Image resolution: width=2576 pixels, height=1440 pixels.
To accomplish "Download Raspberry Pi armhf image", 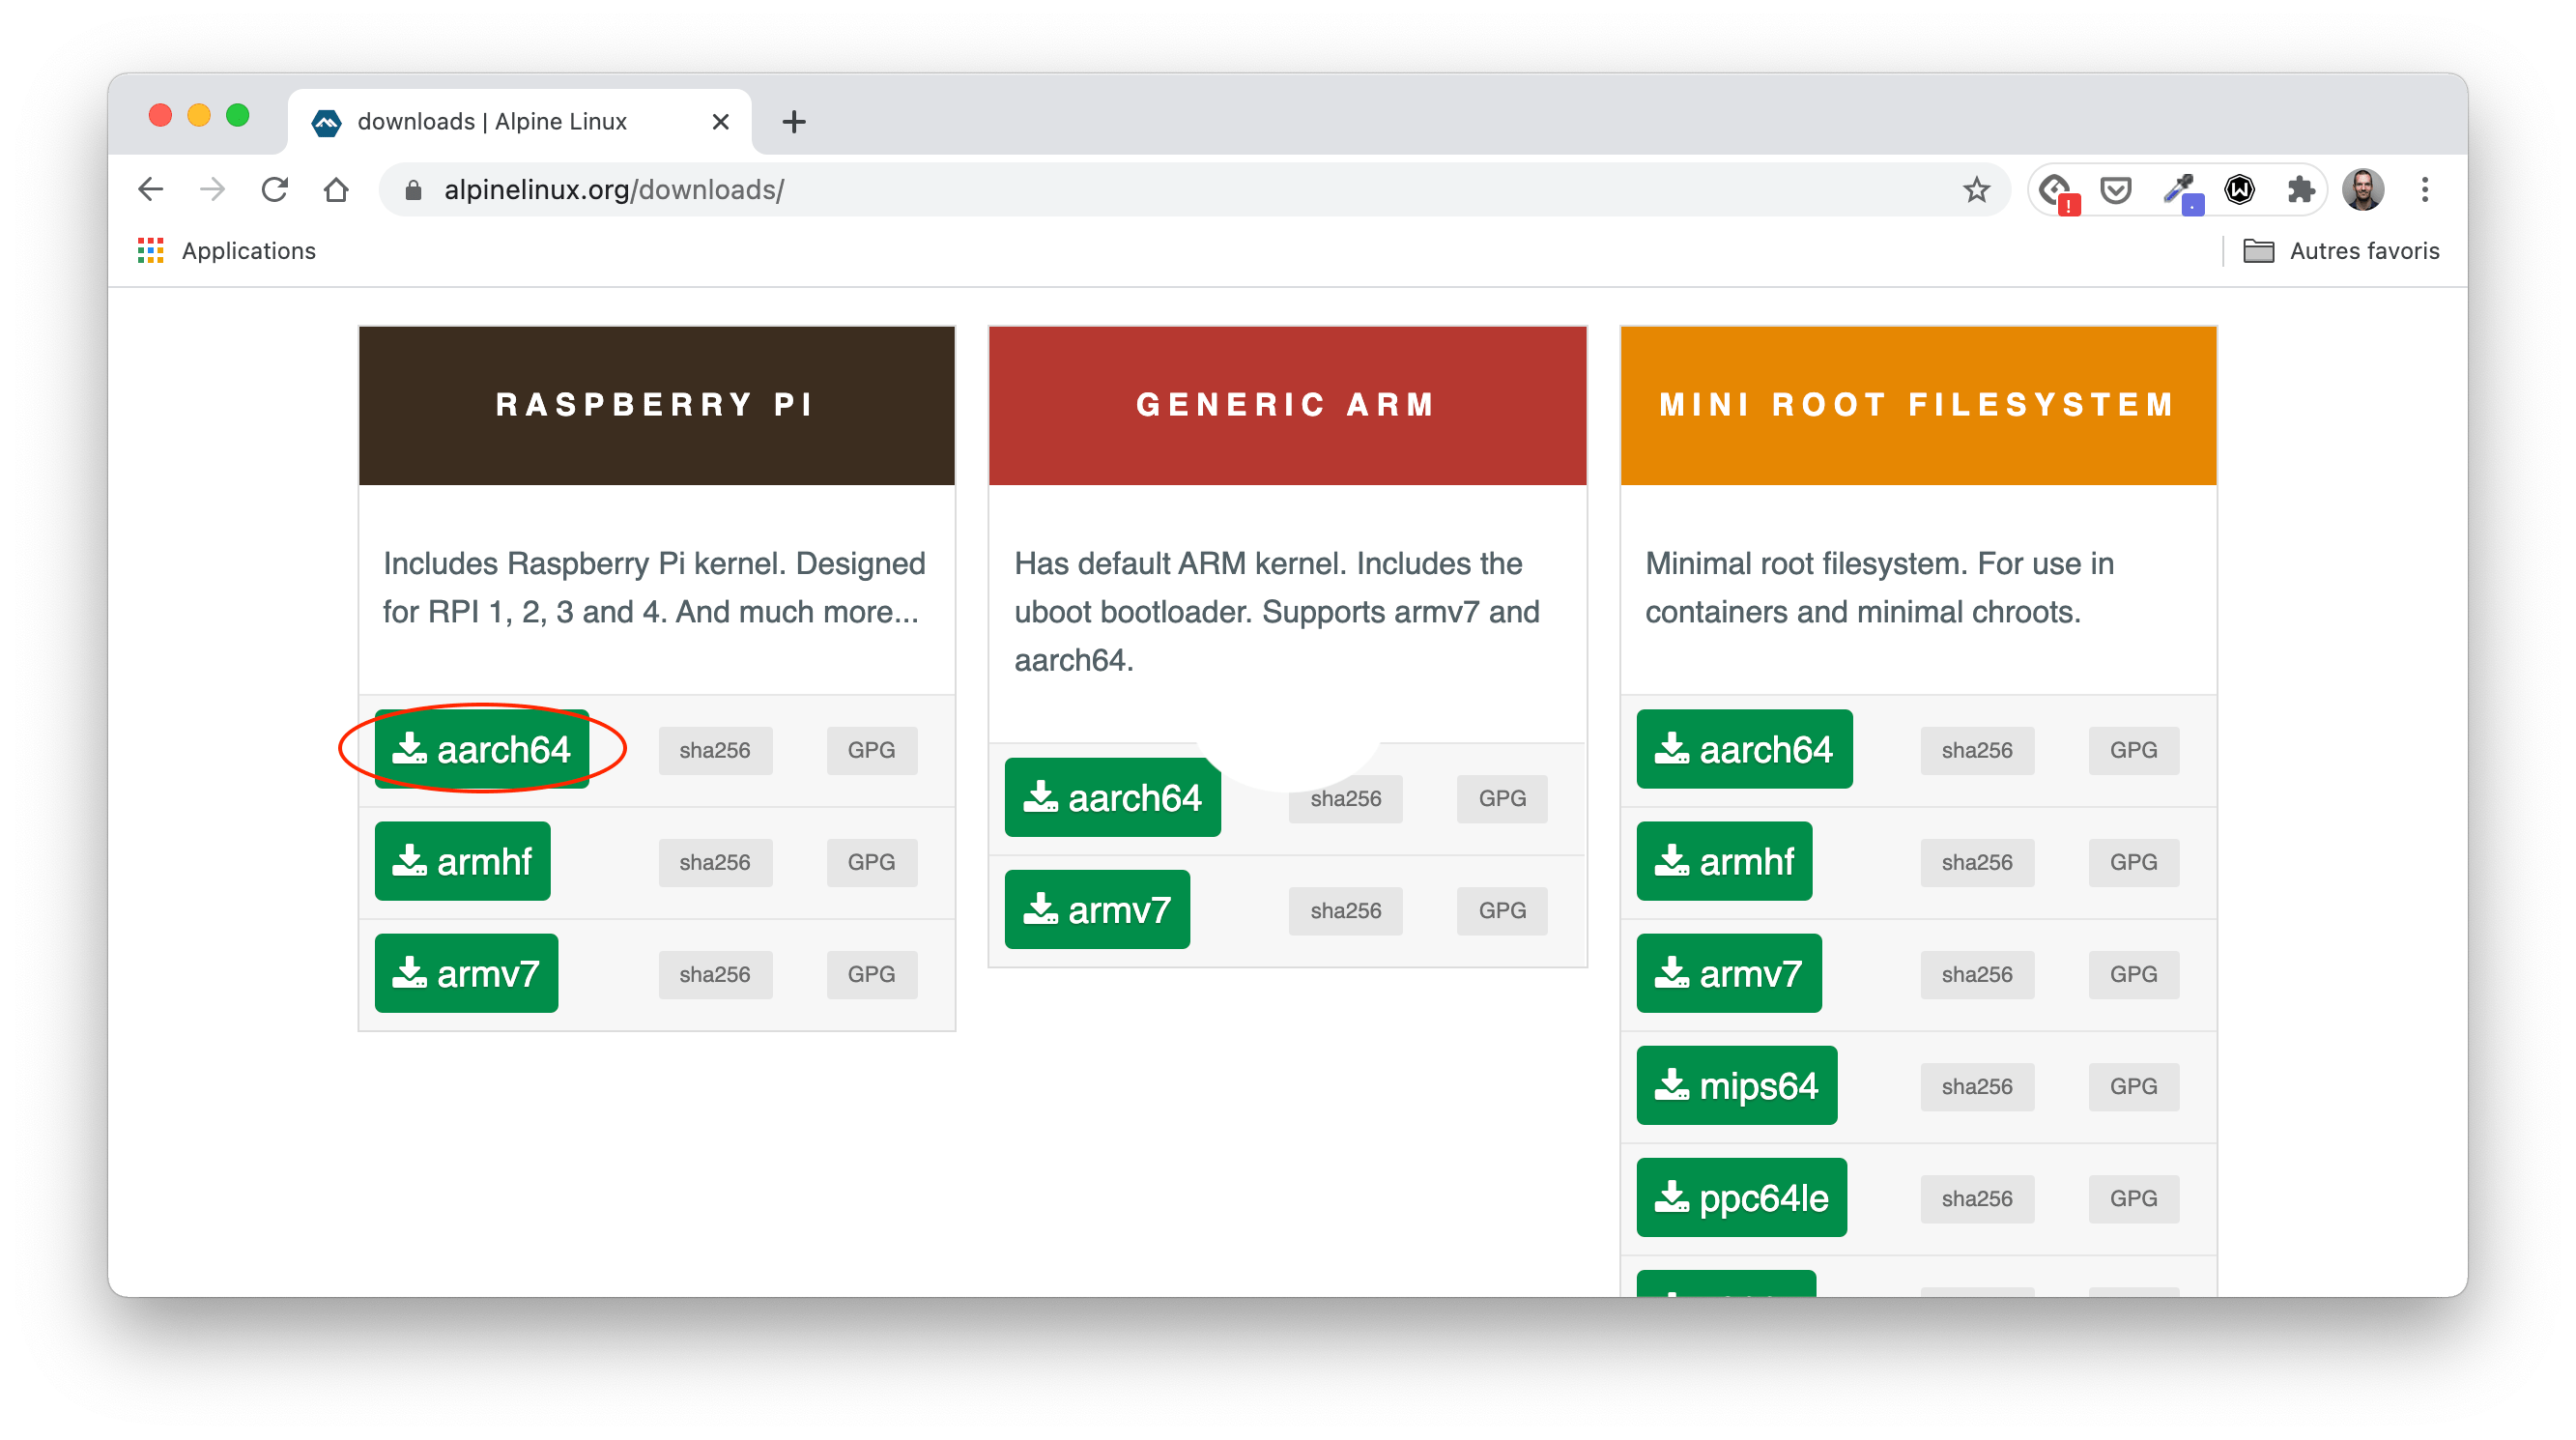I will click(462, 861).
